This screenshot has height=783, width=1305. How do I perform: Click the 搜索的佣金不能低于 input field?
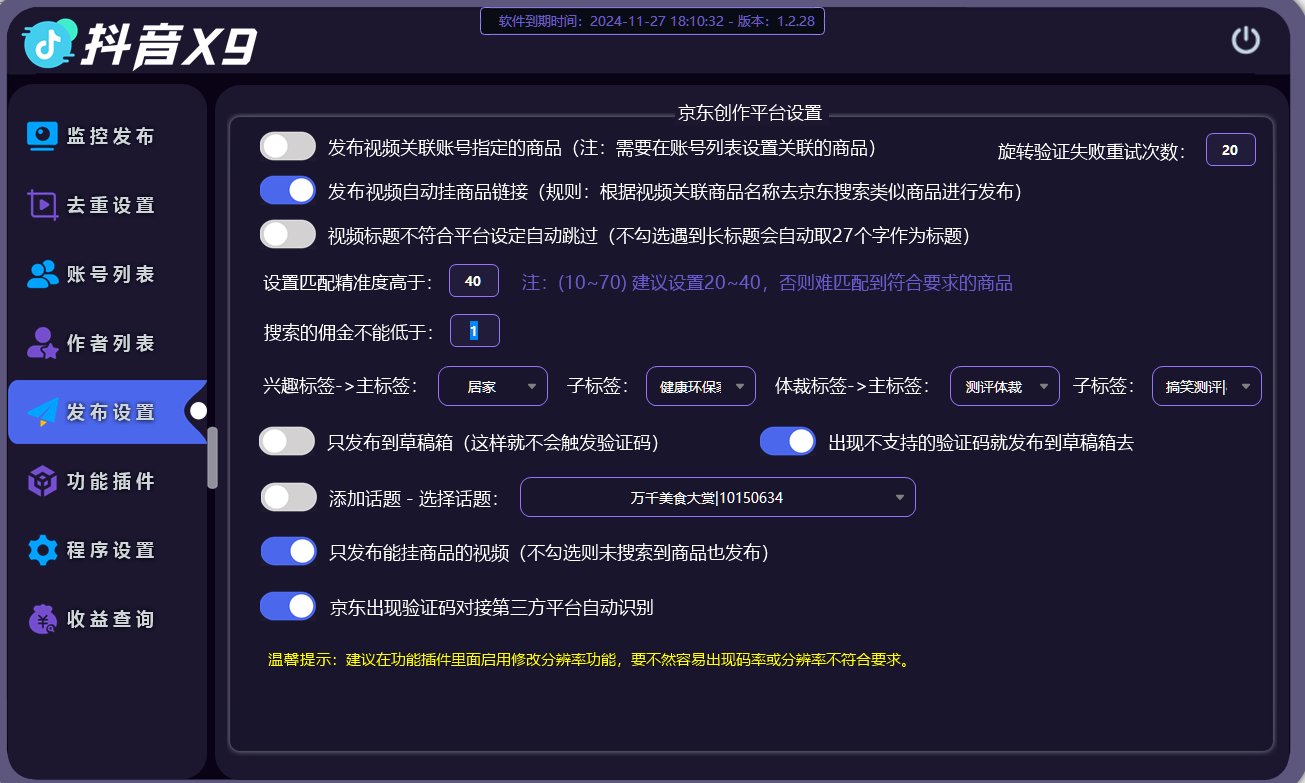click(474, 331)
